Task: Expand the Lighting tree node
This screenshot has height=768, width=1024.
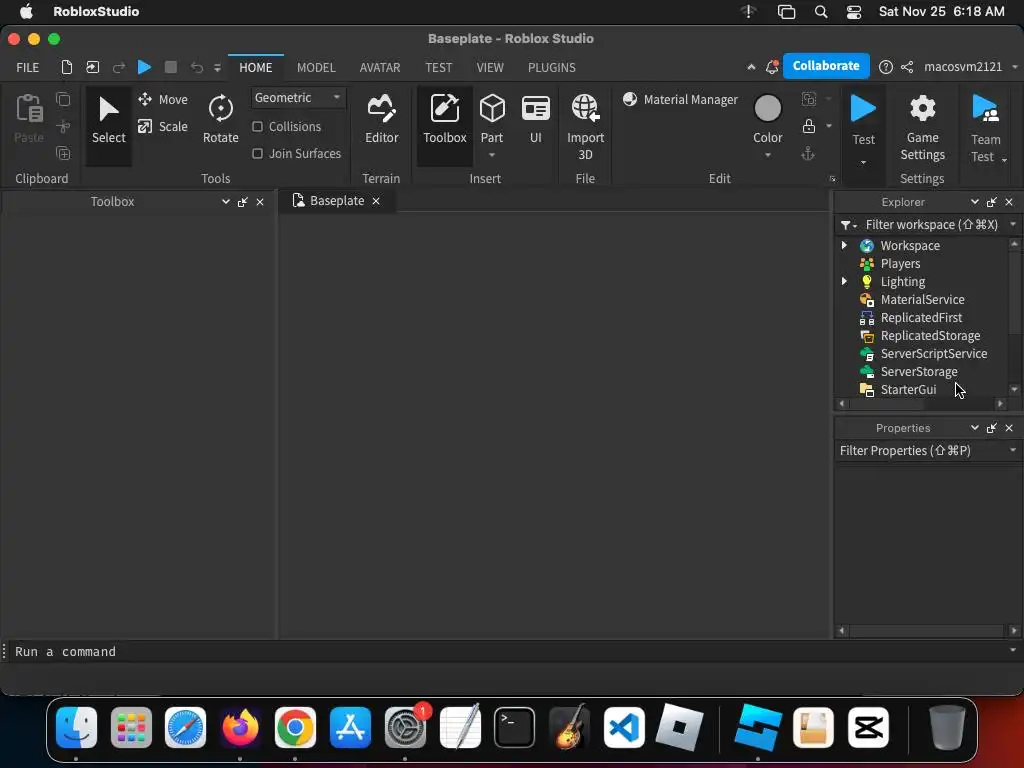Action: click(844, 281)
